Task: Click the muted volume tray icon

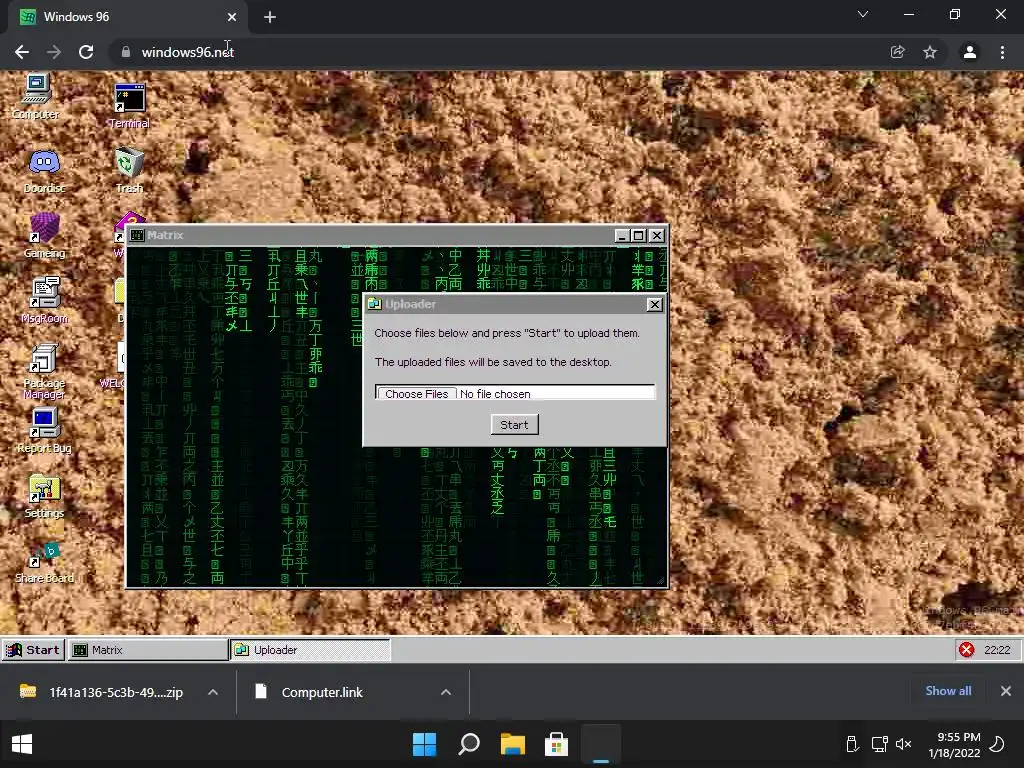Action: coord(903,744)
